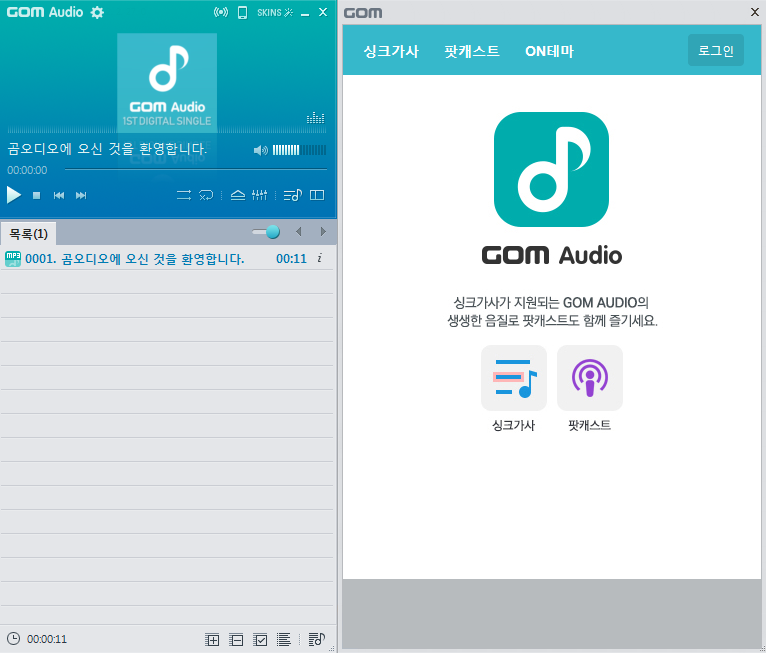Toggle A-B section repeat
The height and width of the screenshot is (653, 766).
tap(206, 195)
